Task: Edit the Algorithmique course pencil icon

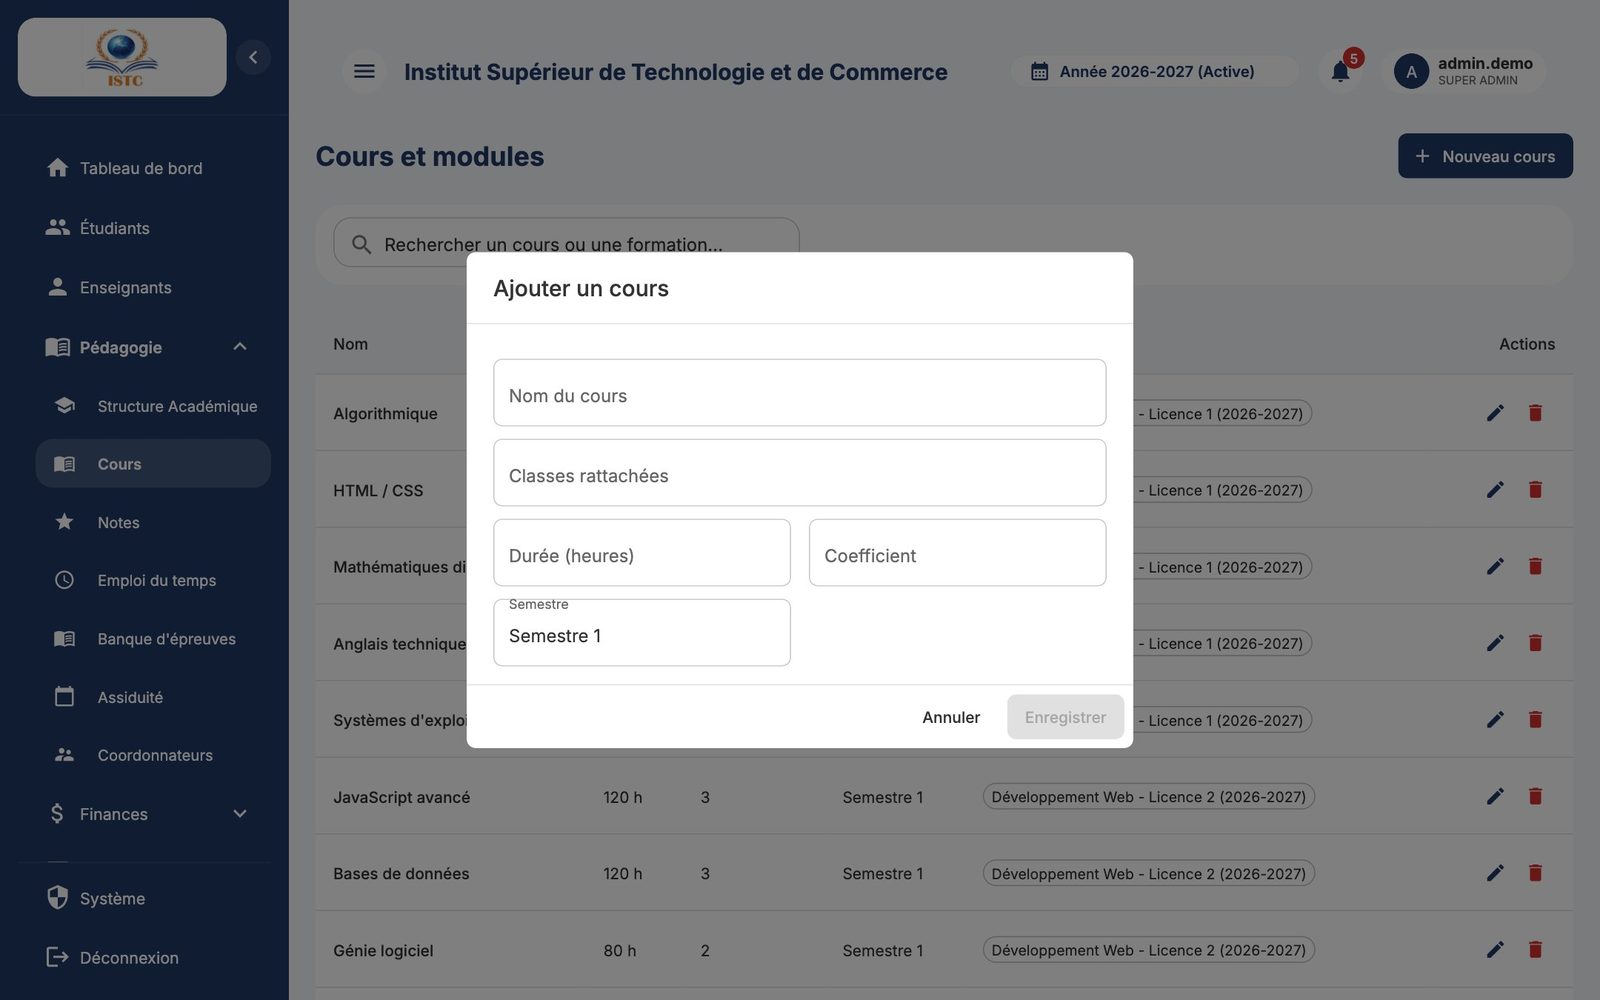Action: (x=1495, y=413)
